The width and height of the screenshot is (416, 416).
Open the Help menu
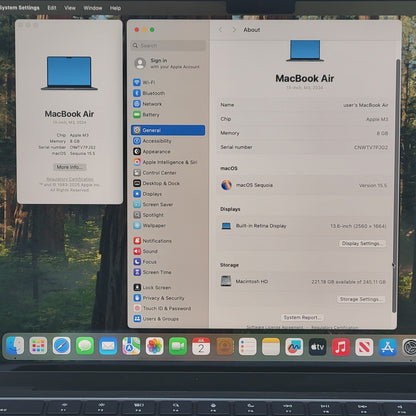coord(115,8)
